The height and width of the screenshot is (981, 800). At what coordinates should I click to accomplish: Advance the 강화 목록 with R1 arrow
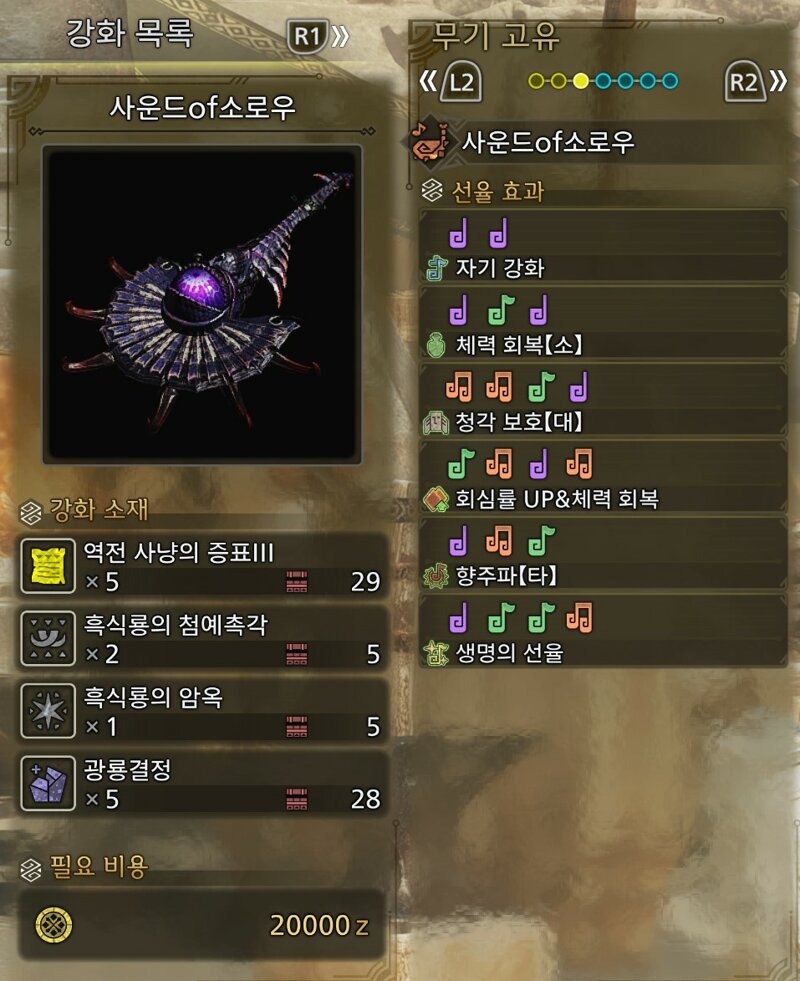(x=318, y=36)
